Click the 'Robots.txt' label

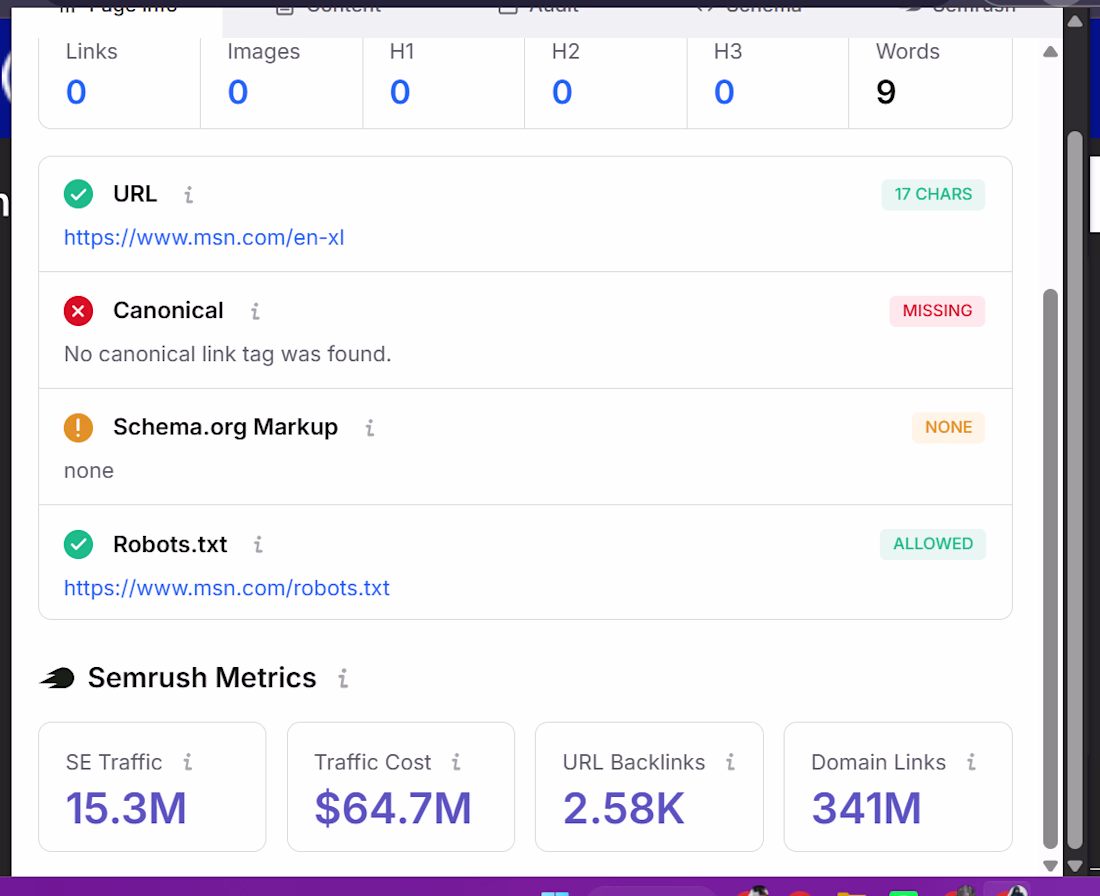170,544
